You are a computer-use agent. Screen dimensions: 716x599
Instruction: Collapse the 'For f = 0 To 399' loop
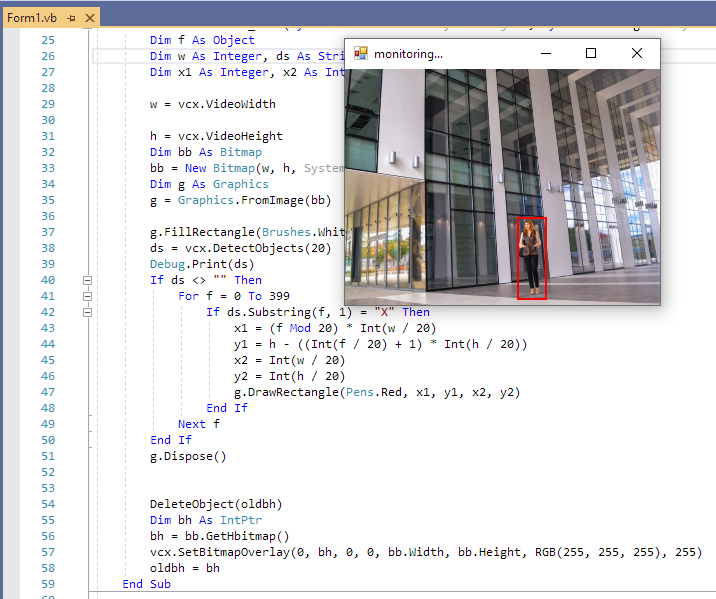(88, 296)
